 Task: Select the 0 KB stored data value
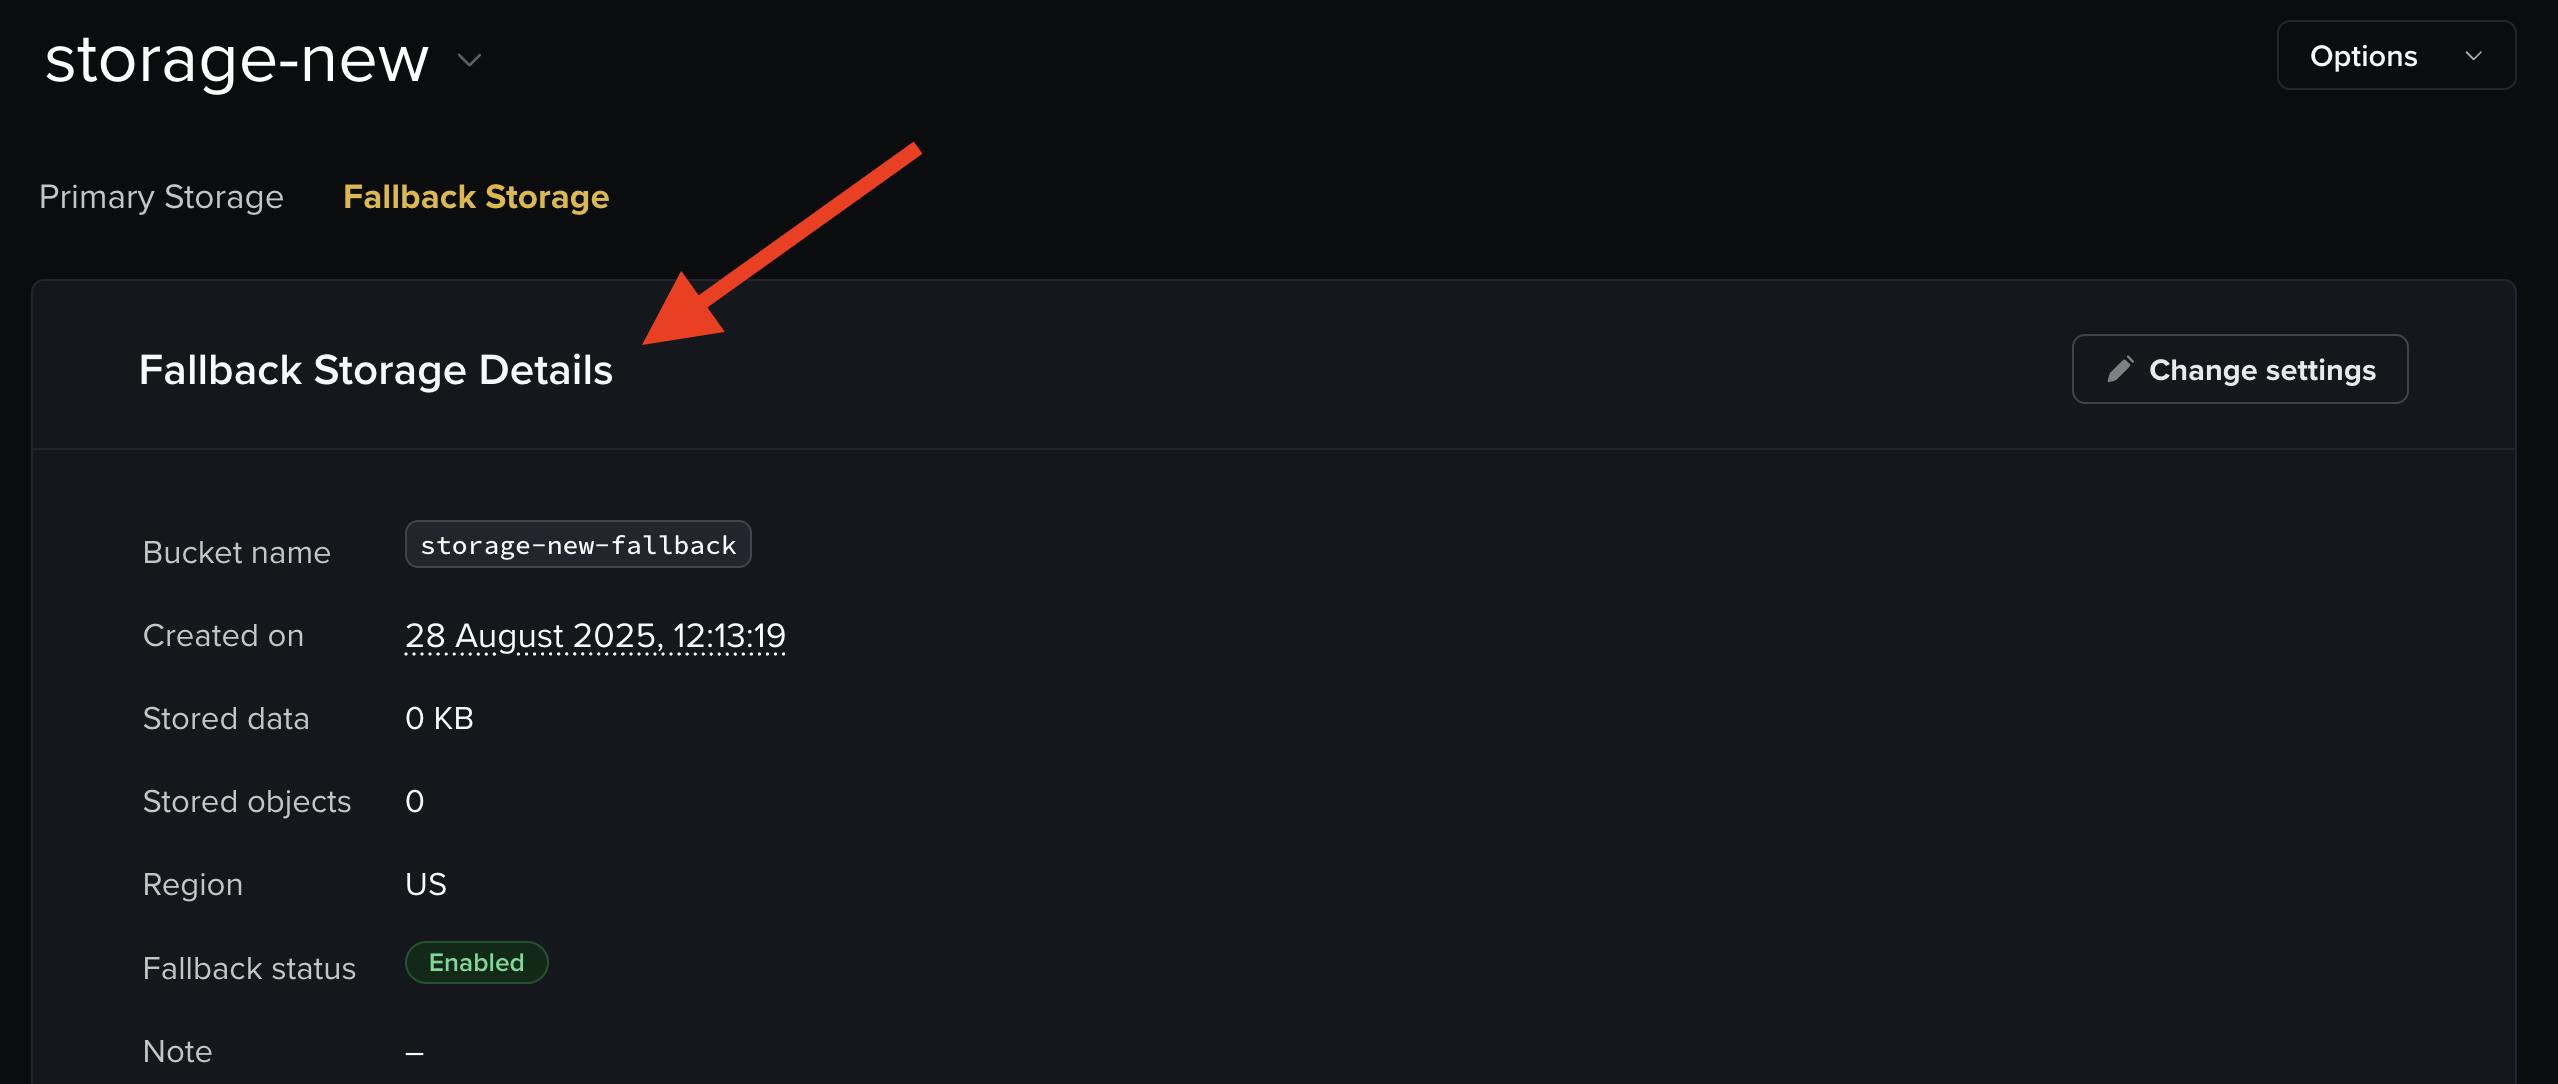439,719
